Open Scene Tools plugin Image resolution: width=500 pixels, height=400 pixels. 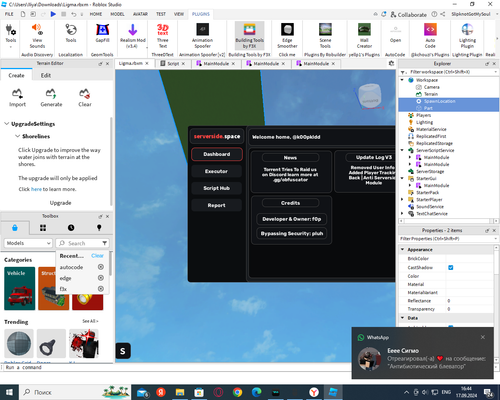point(325,36)
